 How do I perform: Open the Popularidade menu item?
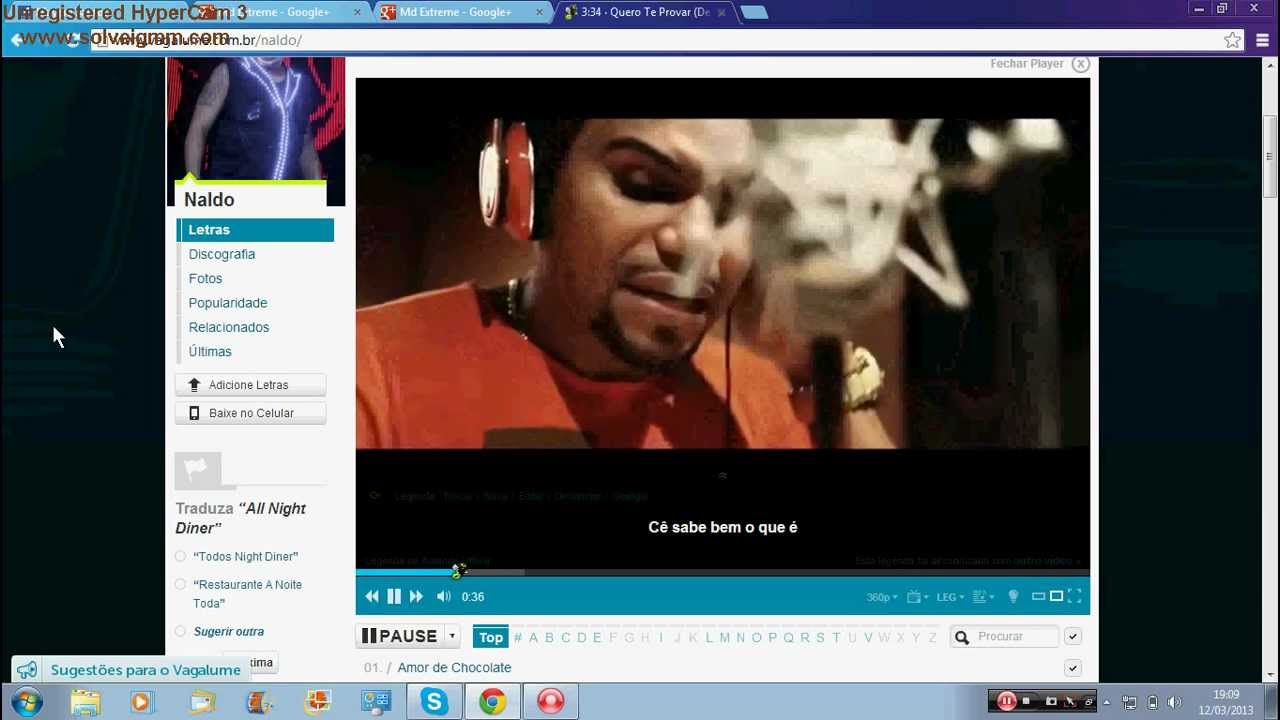228,303
